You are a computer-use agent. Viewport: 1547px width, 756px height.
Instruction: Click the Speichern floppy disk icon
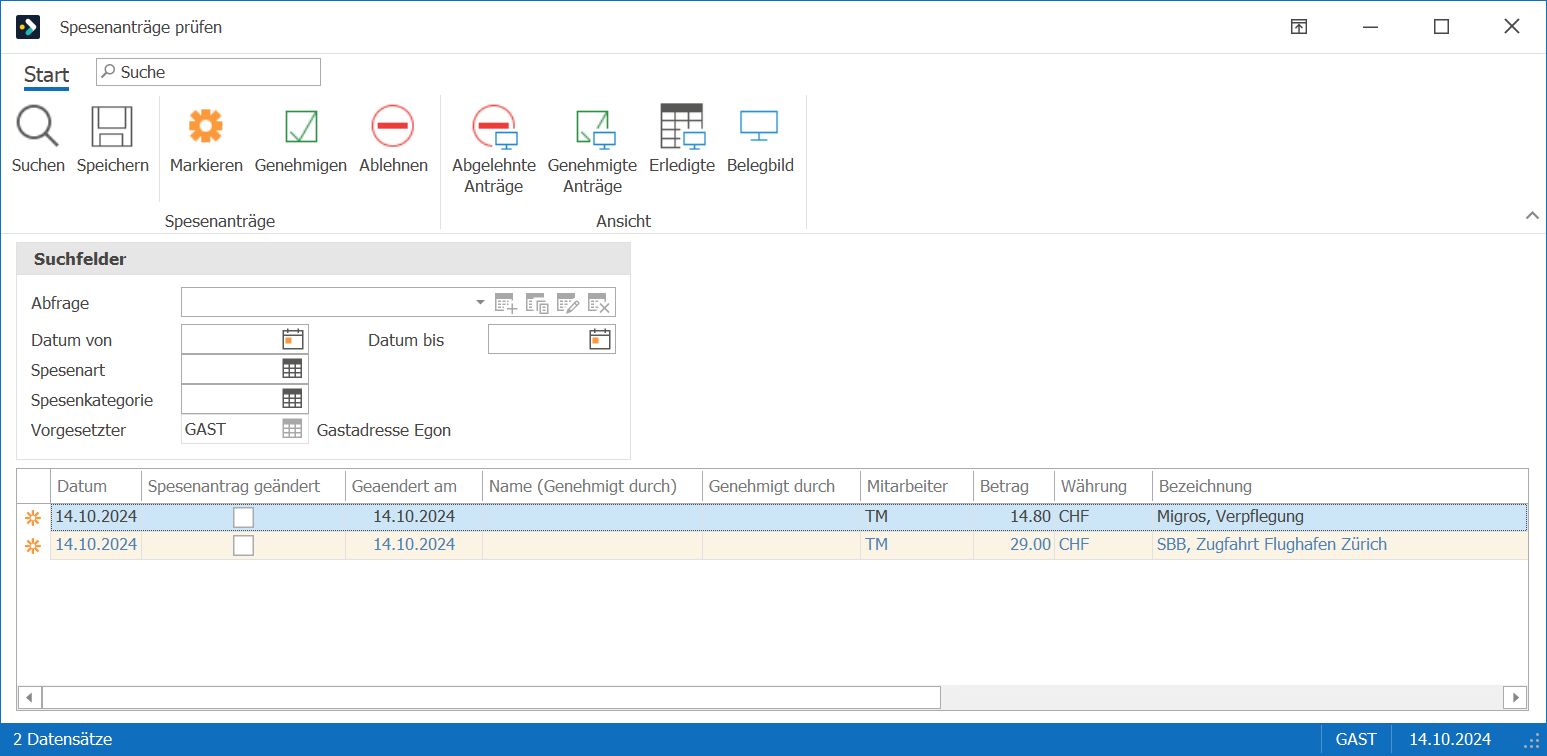(112, 127)
